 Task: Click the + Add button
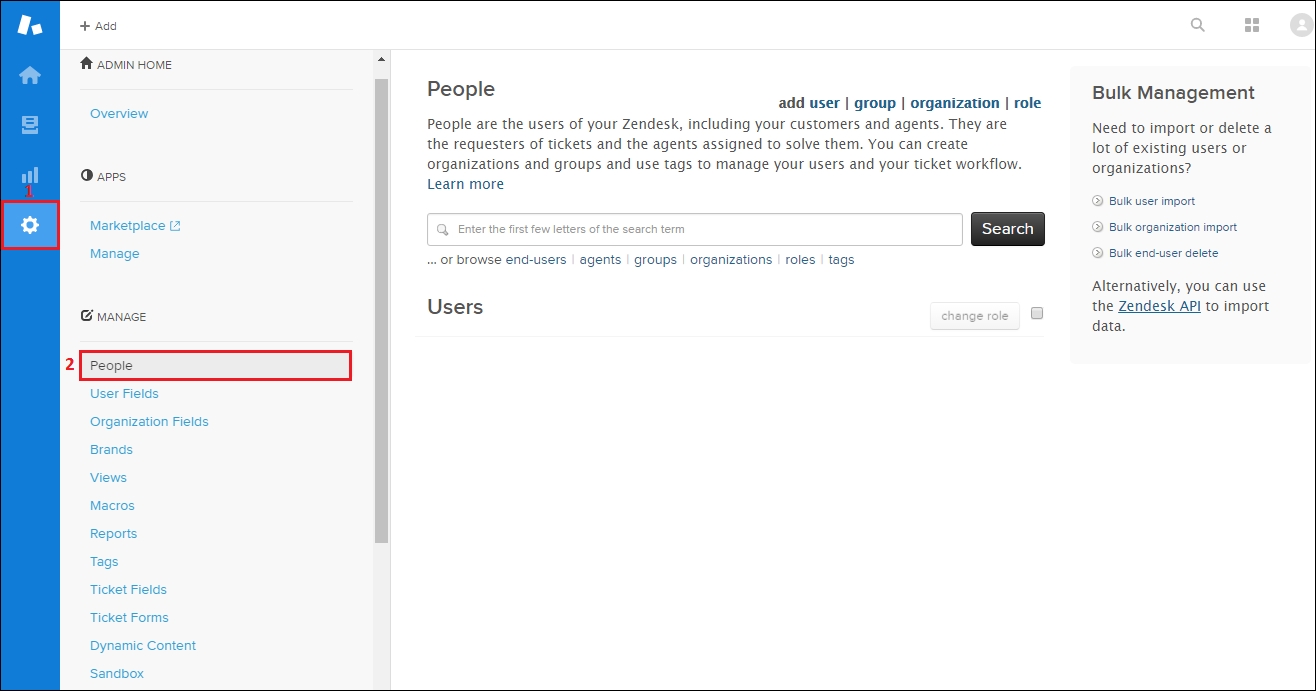point(98,26)
